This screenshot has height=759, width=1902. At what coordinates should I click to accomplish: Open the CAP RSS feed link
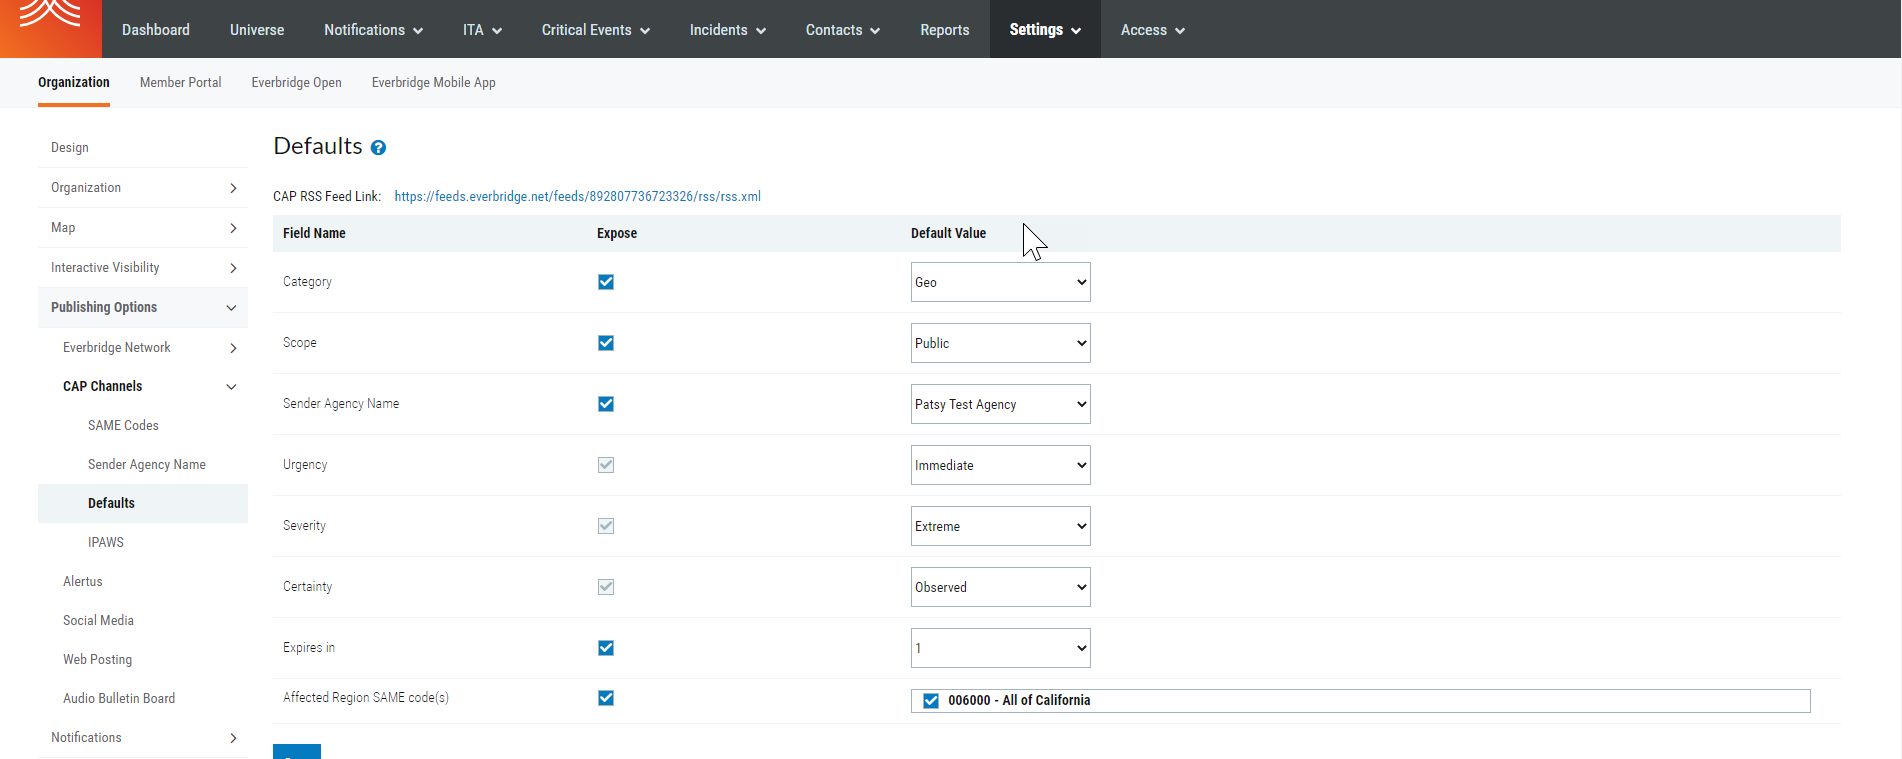click(x=577, y=197)
